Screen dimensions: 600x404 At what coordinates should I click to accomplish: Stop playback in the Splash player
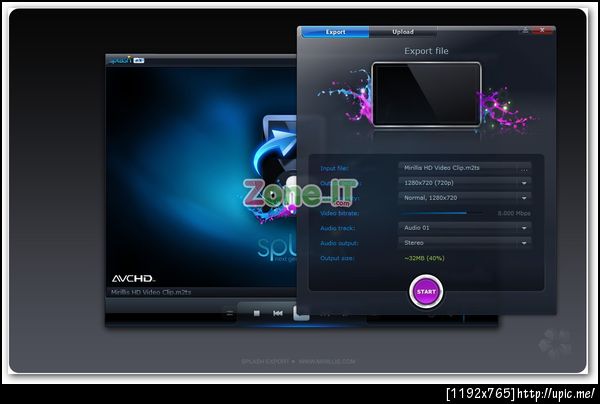pyautogui.click(x=257, y=313)
